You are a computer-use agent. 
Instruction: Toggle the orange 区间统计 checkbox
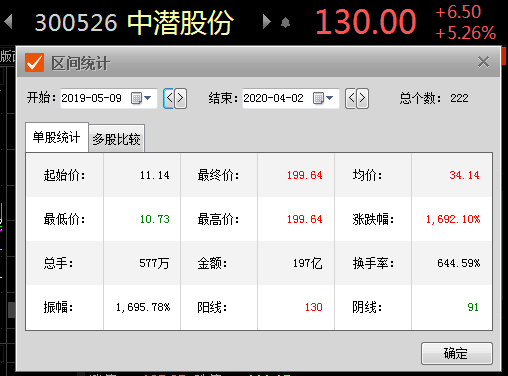[x=34, y=63]
